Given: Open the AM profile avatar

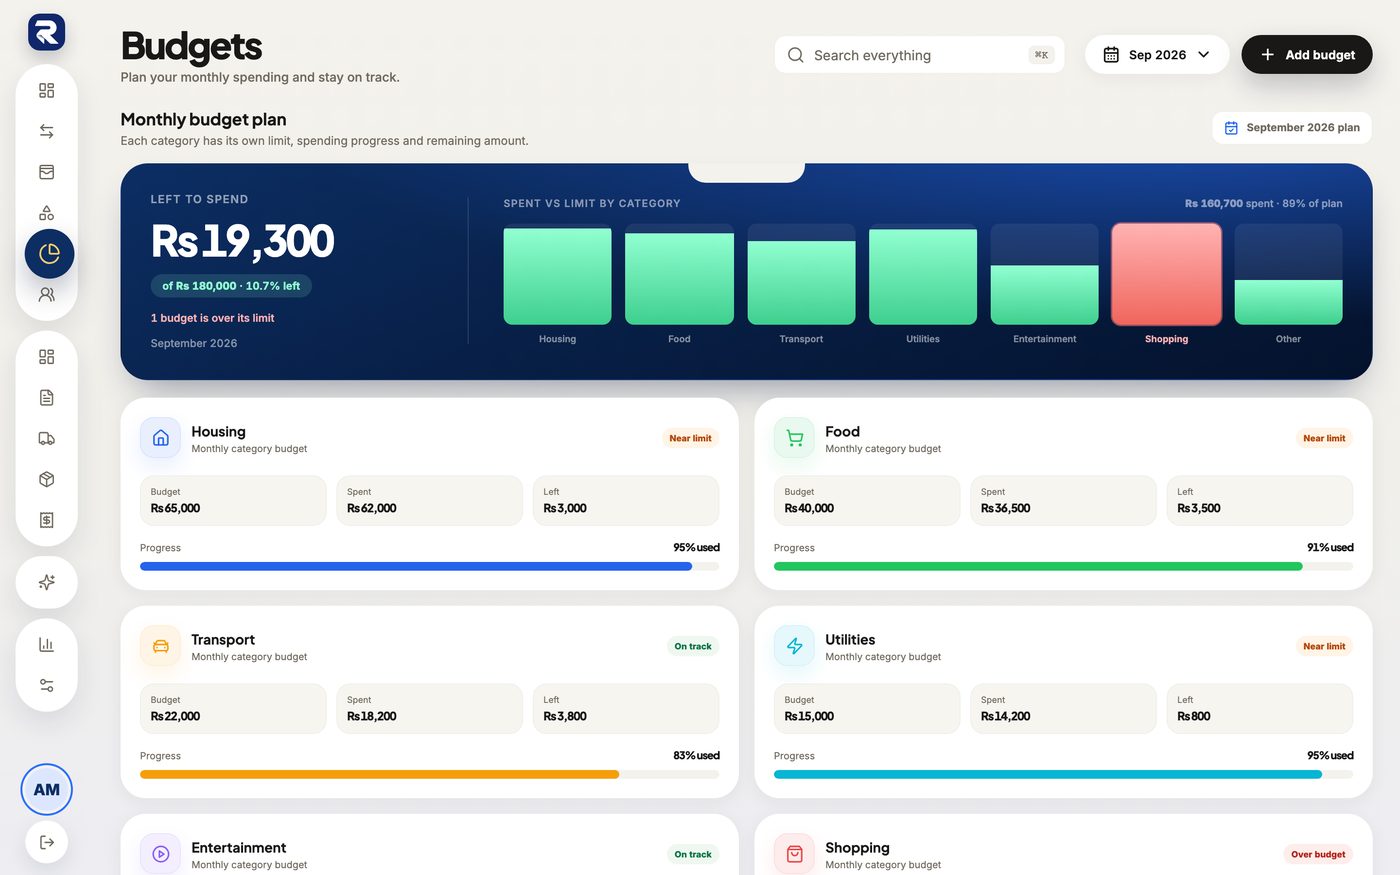Looking at the screenshot, I should pos(47,789).
